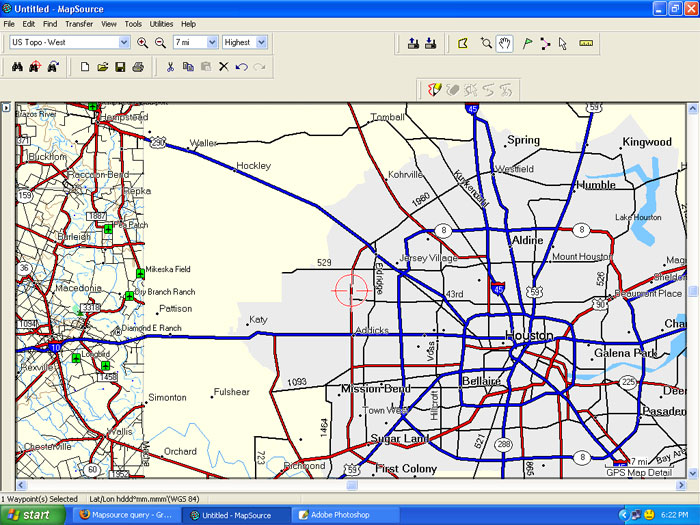Click Send To Device icon
Screen dimensions: 700x525
pyautogui.click(x=413, y=43)
